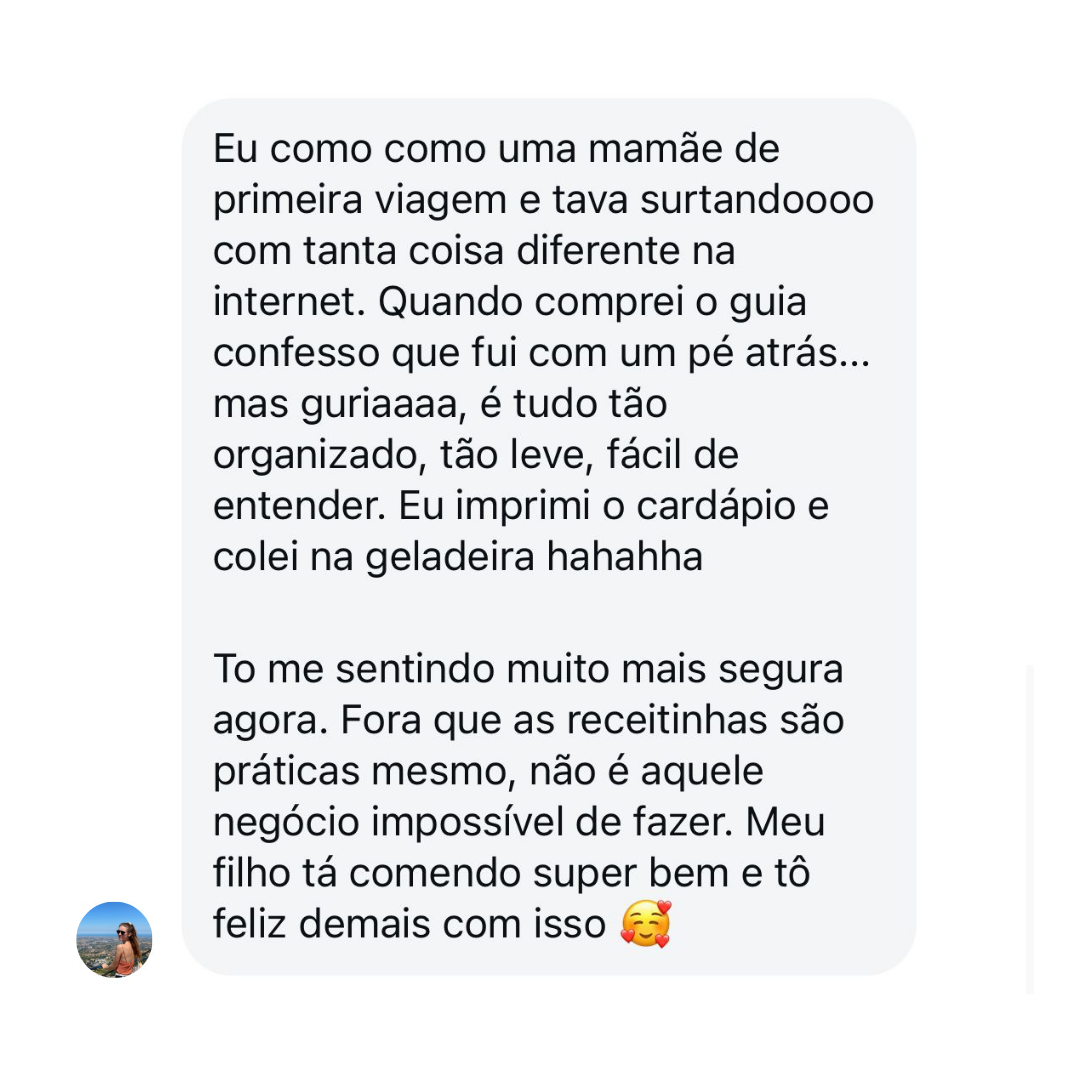
Task: Click the smiling face with hearts emoji
Action: click(x=646, y=924)
